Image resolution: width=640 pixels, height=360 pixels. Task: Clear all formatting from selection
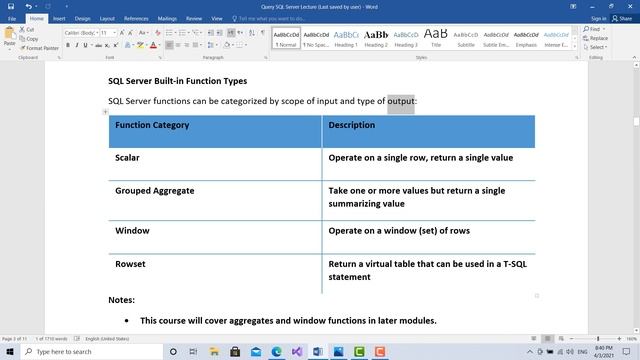point(158,33)
